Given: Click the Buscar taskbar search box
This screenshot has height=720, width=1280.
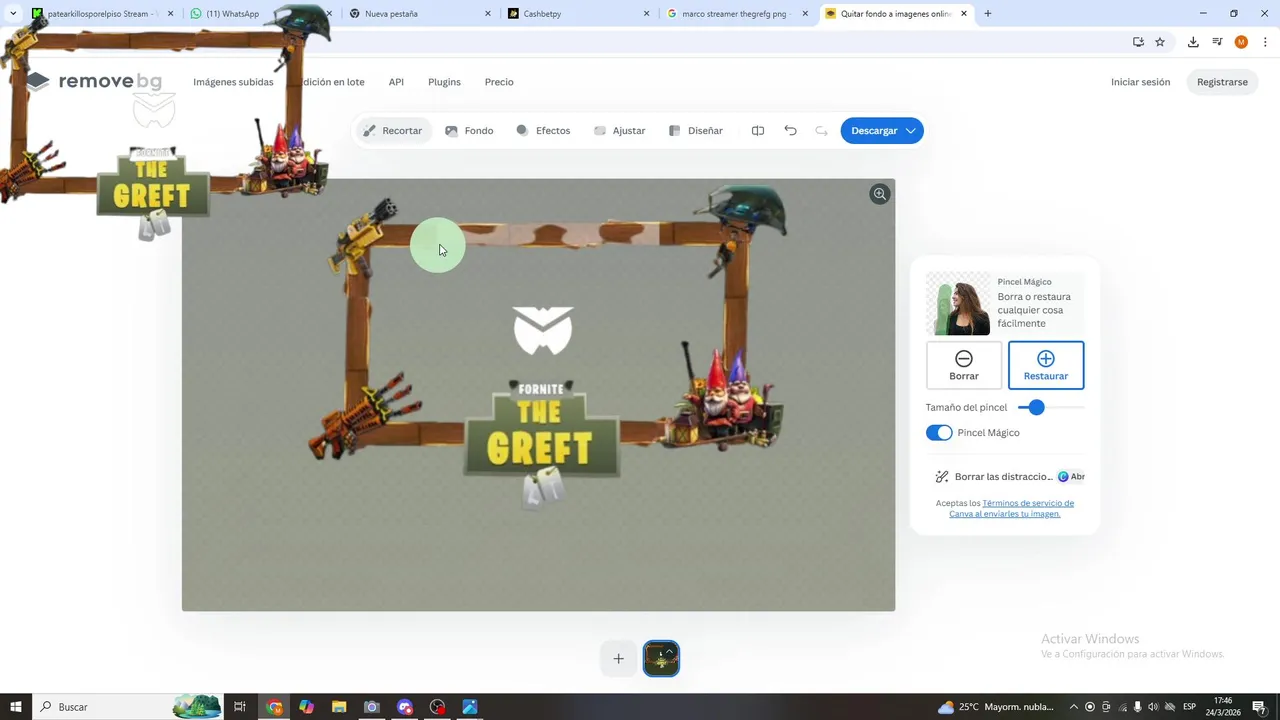Looking at the screenshot, I should [128, 707].
